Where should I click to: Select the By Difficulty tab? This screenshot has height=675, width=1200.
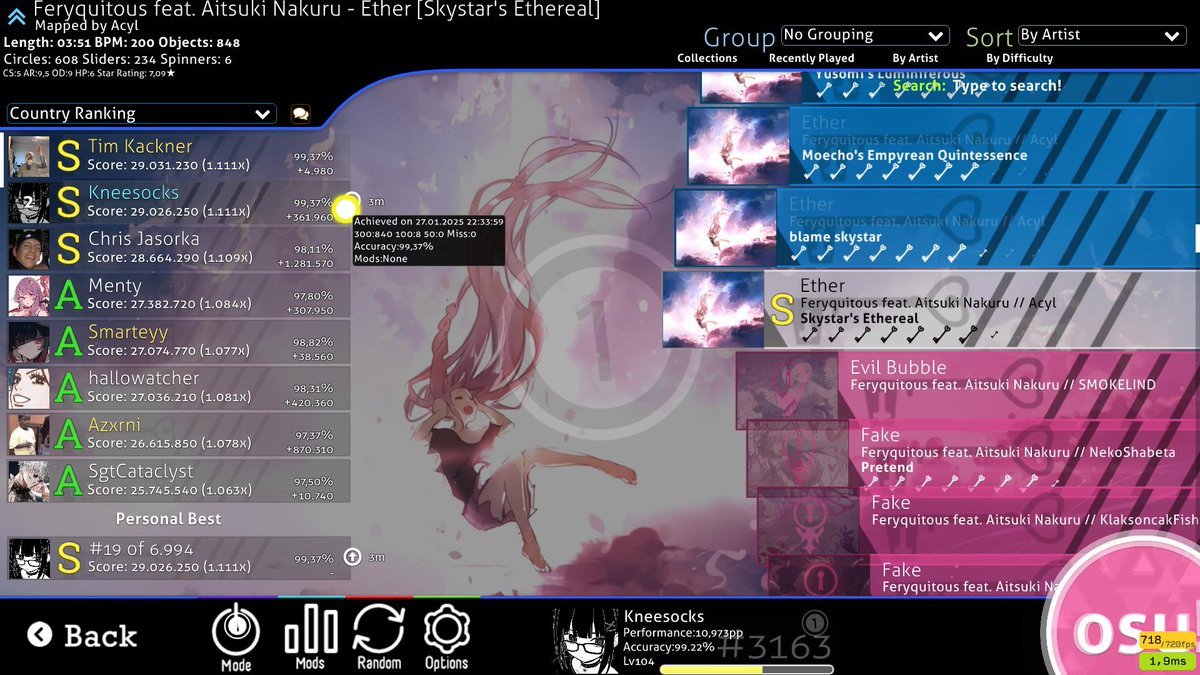click(x=1019, y=58)
